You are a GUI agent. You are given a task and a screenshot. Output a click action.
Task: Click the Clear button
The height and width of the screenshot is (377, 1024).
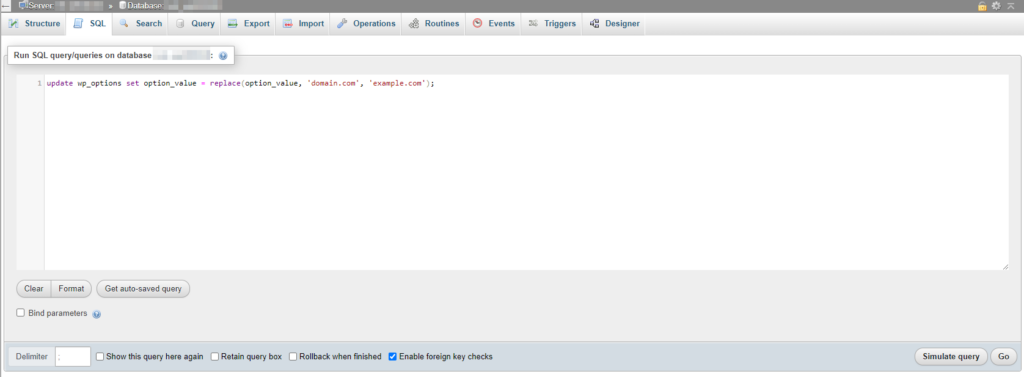(x=33, y=288)
